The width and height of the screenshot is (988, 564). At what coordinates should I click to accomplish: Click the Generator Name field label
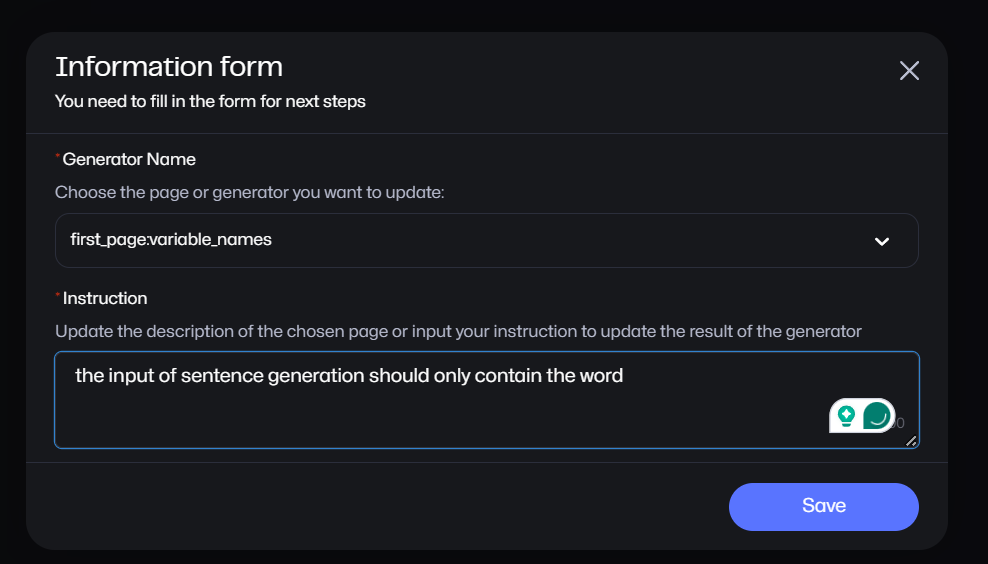[129, 159]
